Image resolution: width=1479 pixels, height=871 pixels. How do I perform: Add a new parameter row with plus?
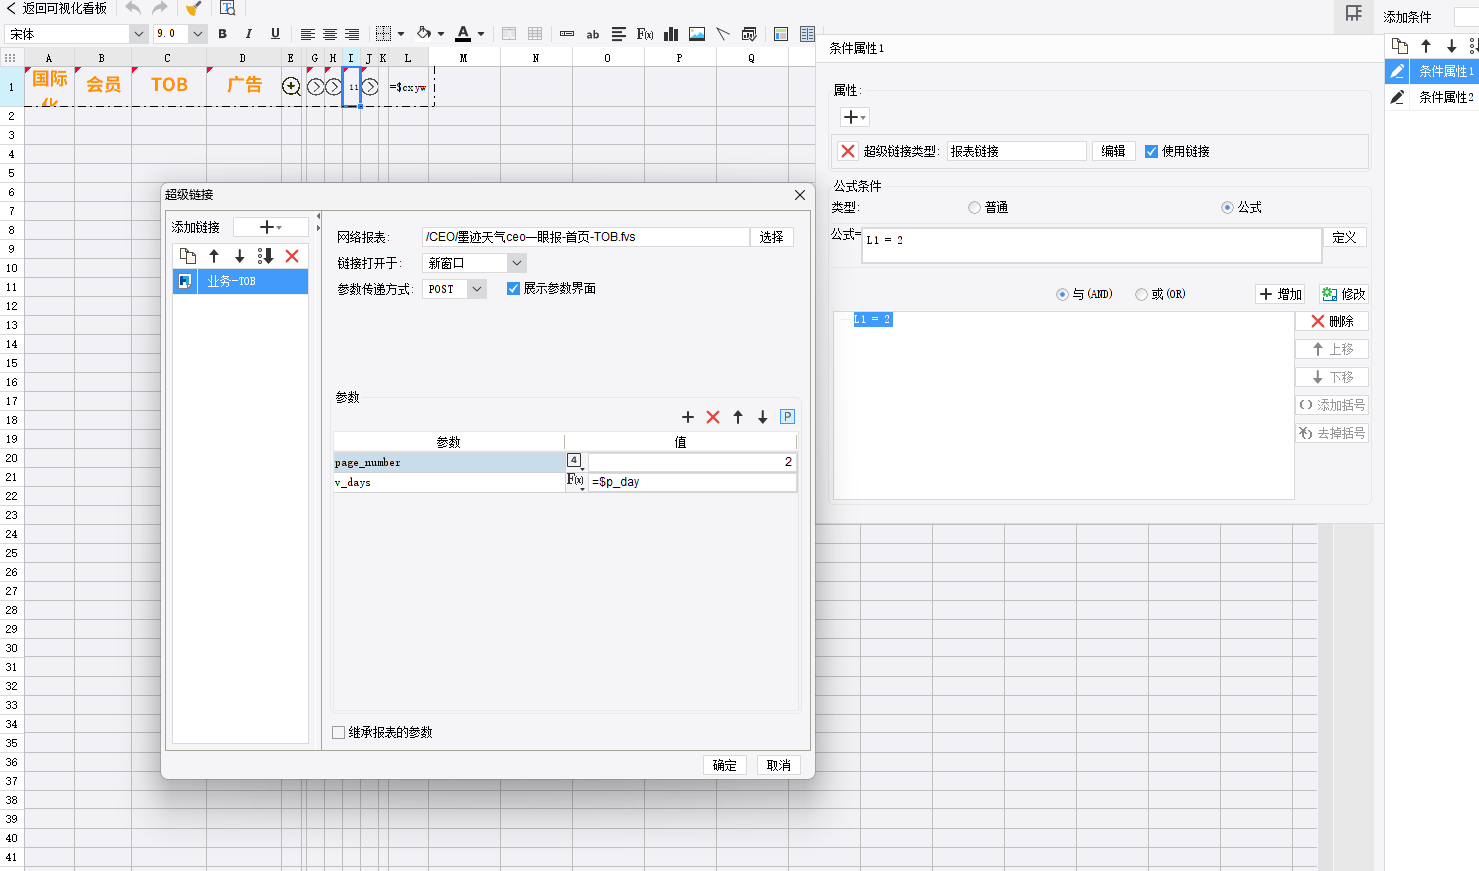coord(688,417)
